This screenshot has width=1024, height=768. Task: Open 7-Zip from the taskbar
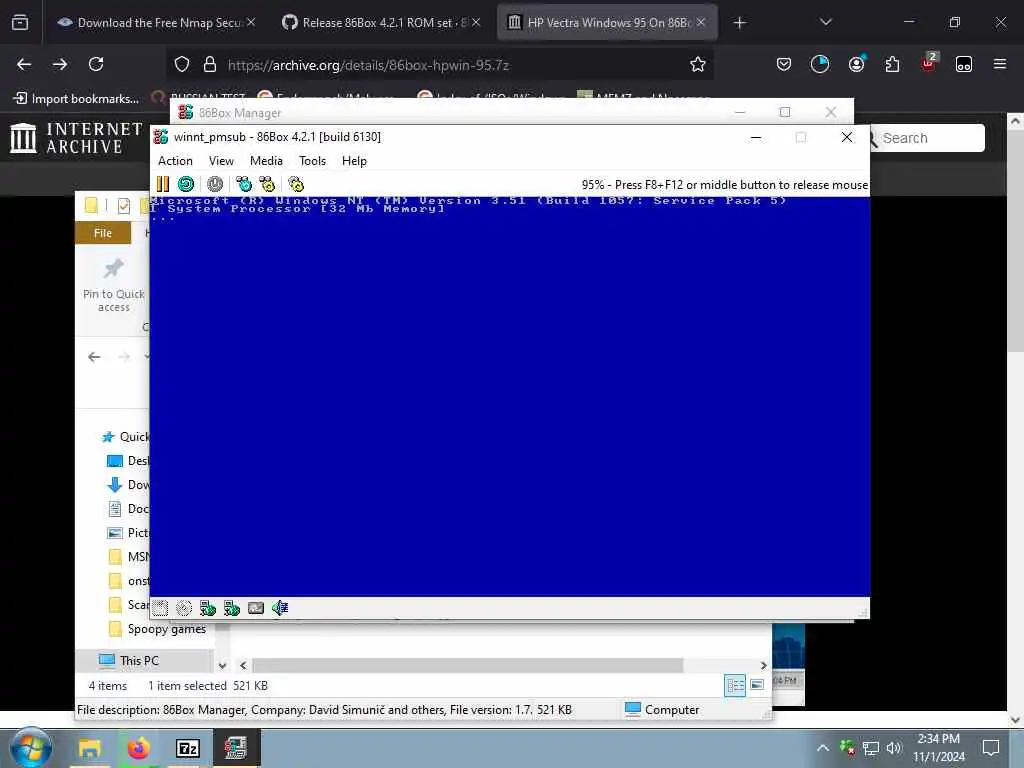[187, 748]
